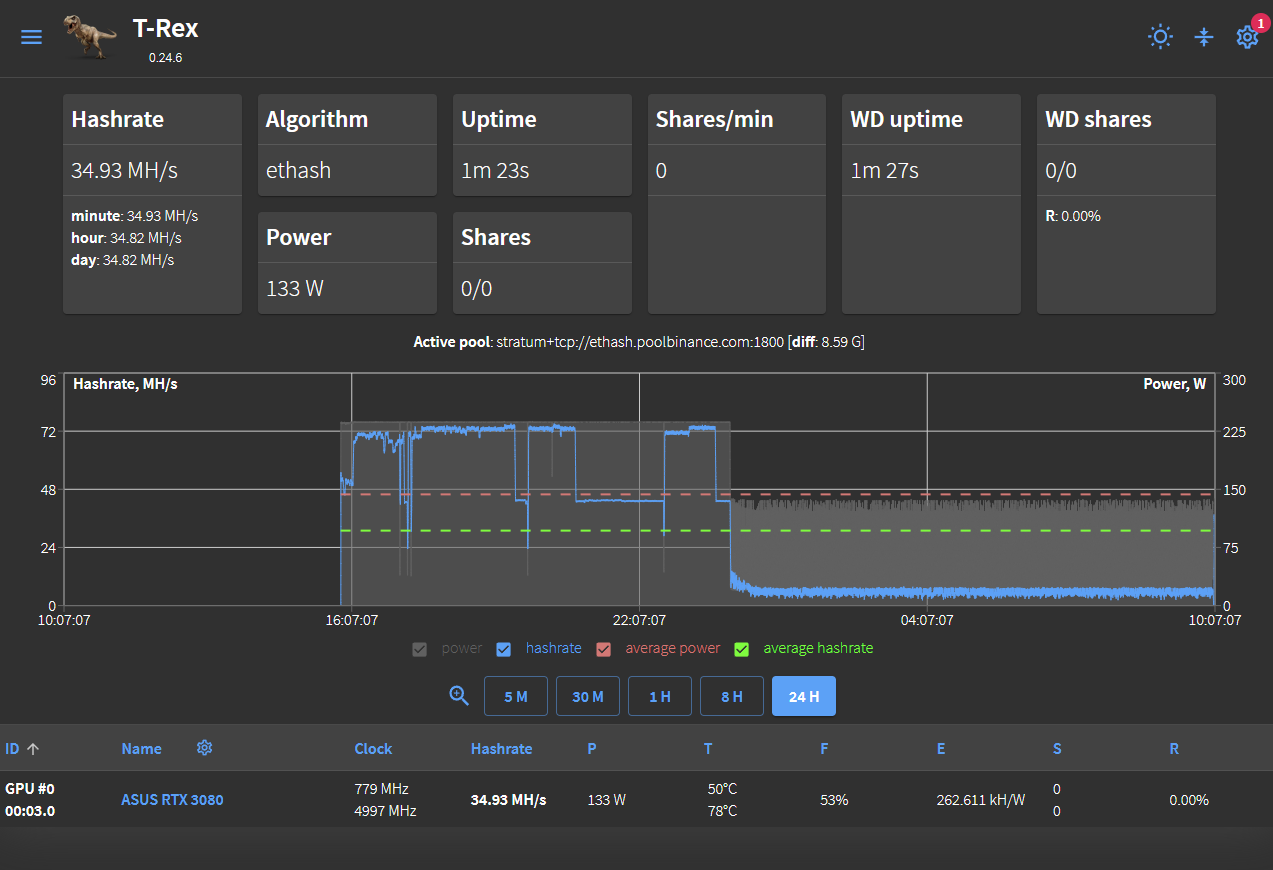
Task: Open settings via the gear with notification badge
Action: [x=1247, y=38]
